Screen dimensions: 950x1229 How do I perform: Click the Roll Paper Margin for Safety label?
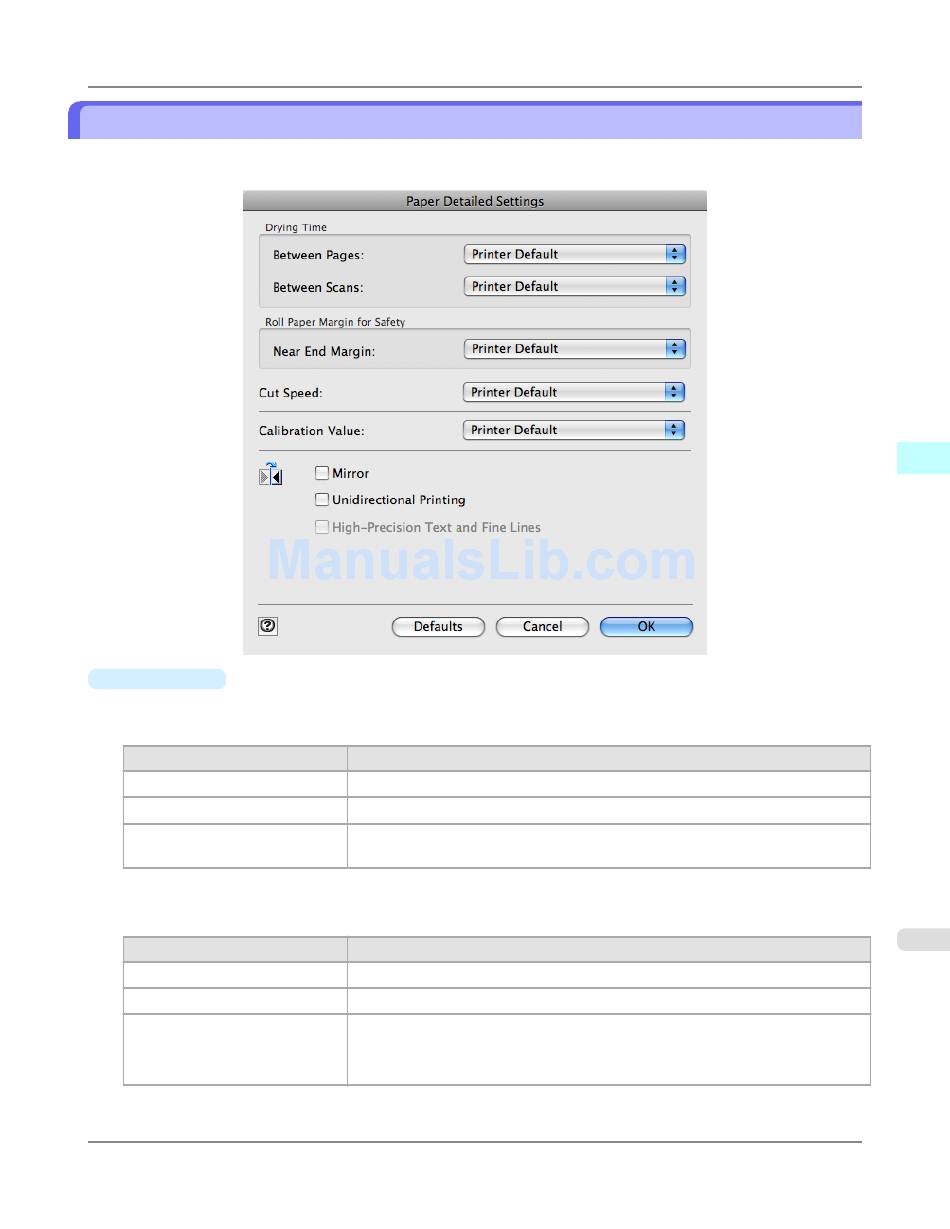(335, 322)
